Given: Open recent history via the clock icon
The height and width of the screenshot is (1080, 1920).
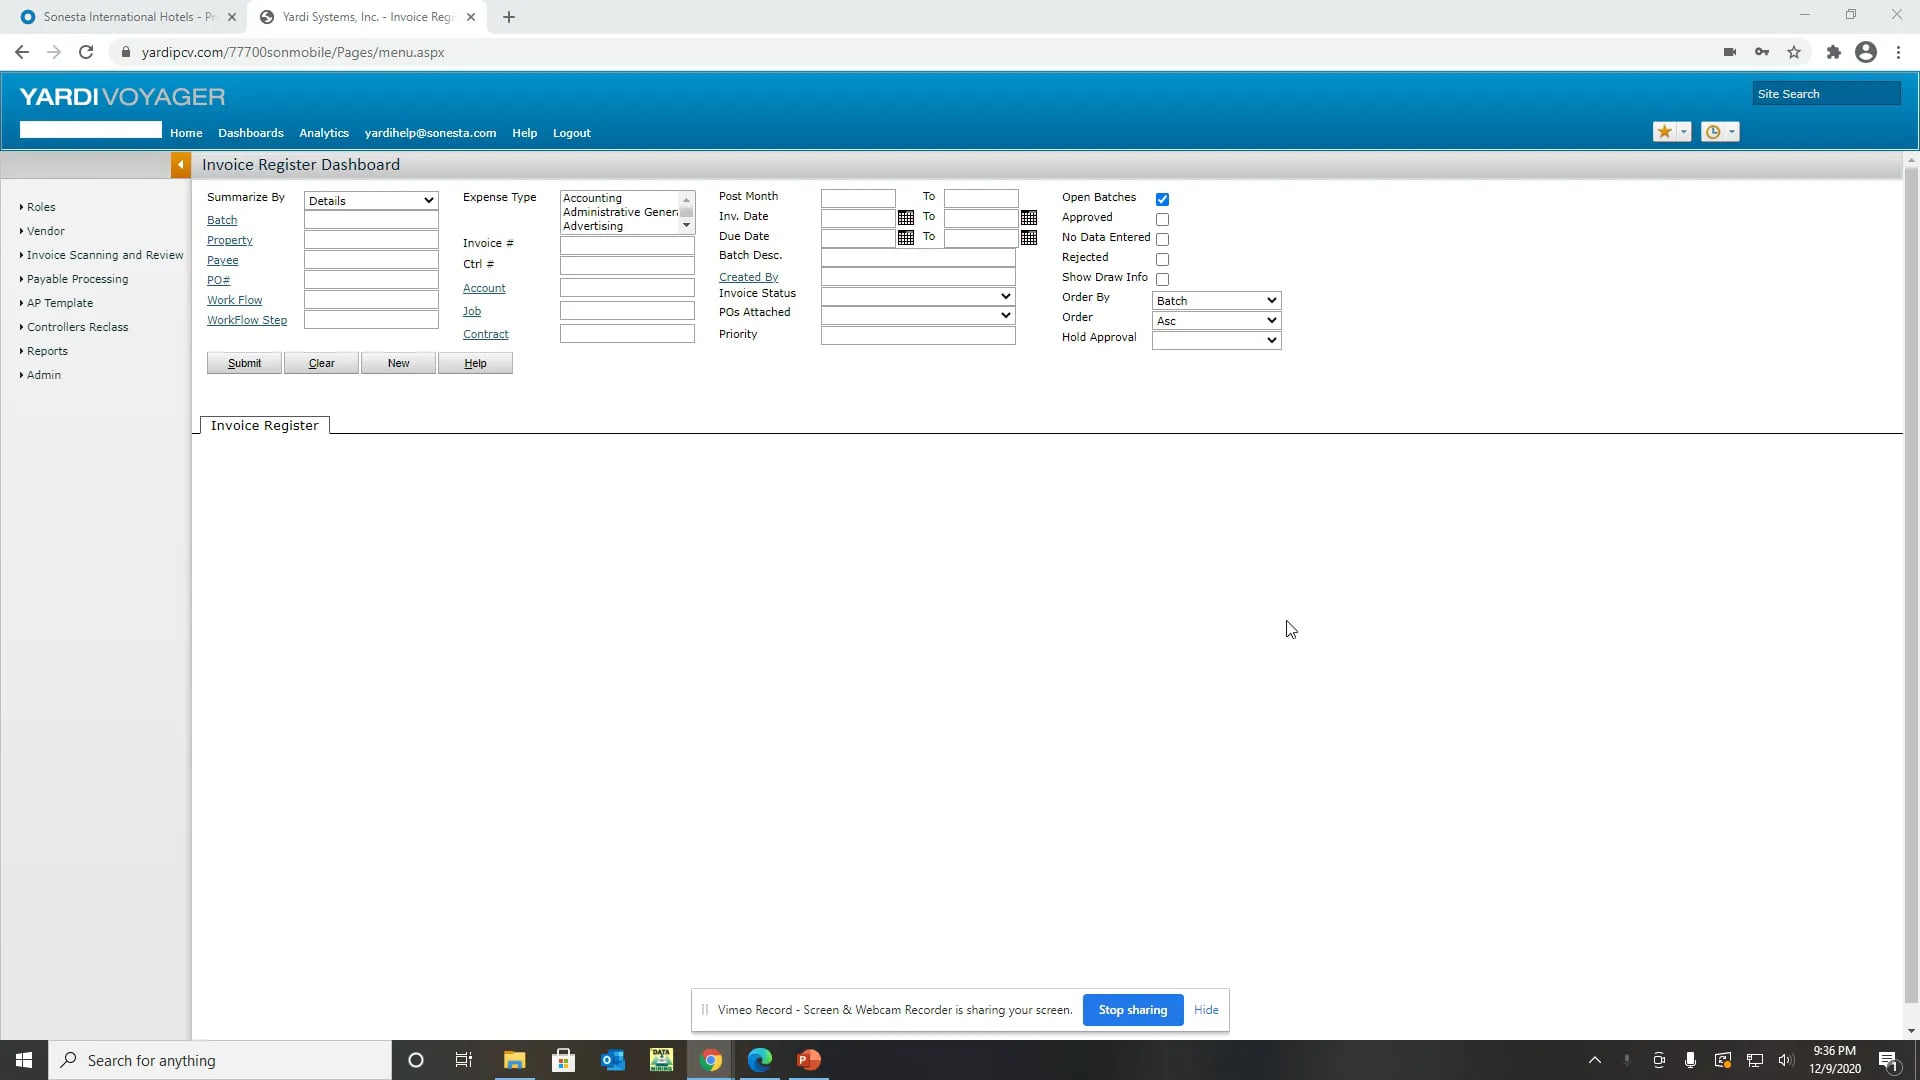Looking at the screenshot, I should pyautogui.click(x=1712, y=131).
